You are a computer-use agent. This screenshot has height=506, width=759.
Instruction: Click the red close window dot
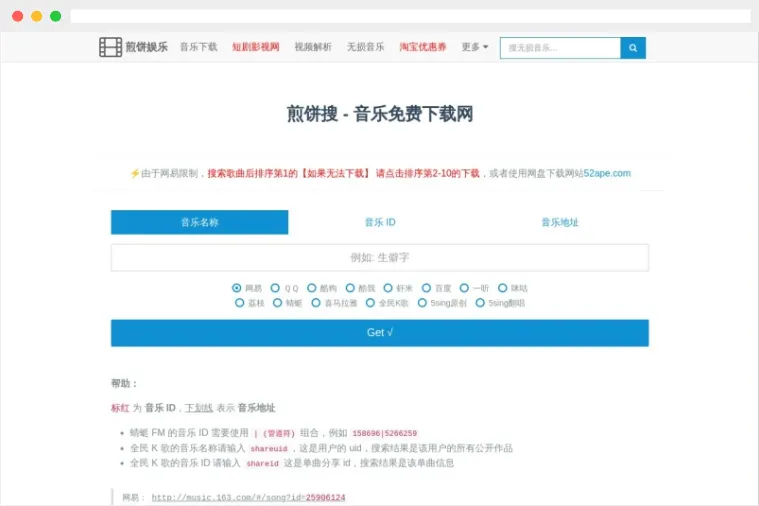[18, 16]
